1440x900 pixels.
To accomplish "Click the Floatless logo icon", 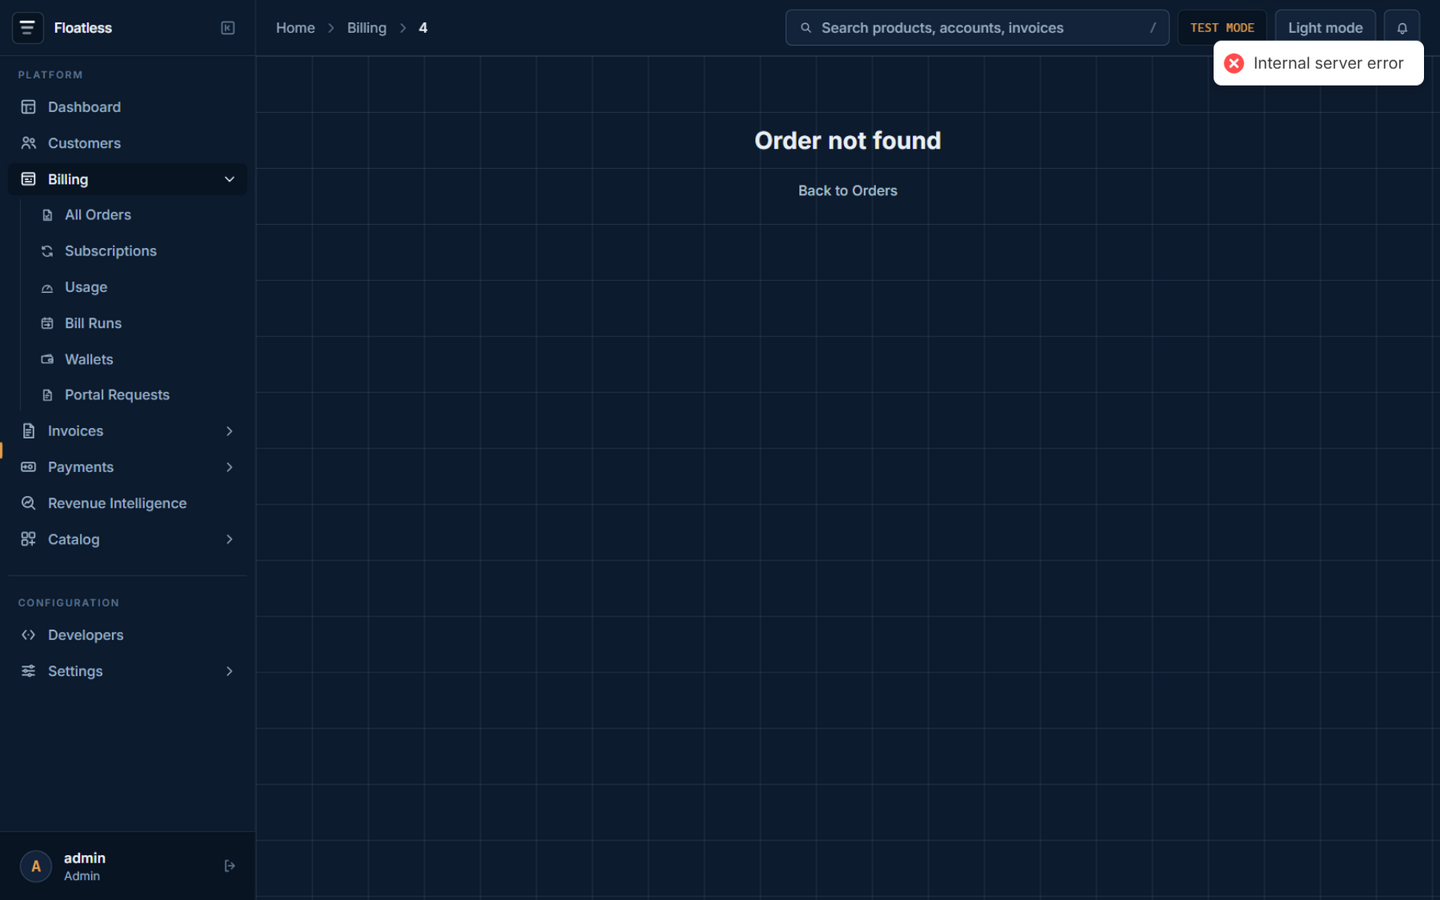I will [x=28, y=28].
